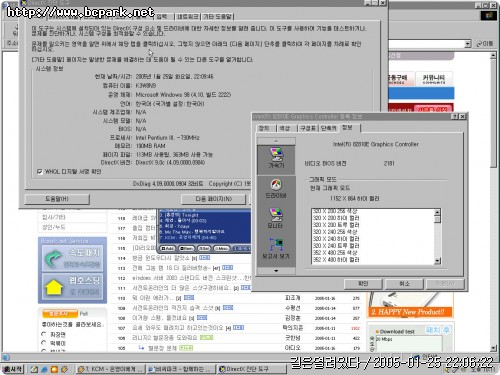Viewport: 500px width, 375px height.
Task: Click the 다음 페이지(N) button in DirectX dialog
Action: coord(214,199)
